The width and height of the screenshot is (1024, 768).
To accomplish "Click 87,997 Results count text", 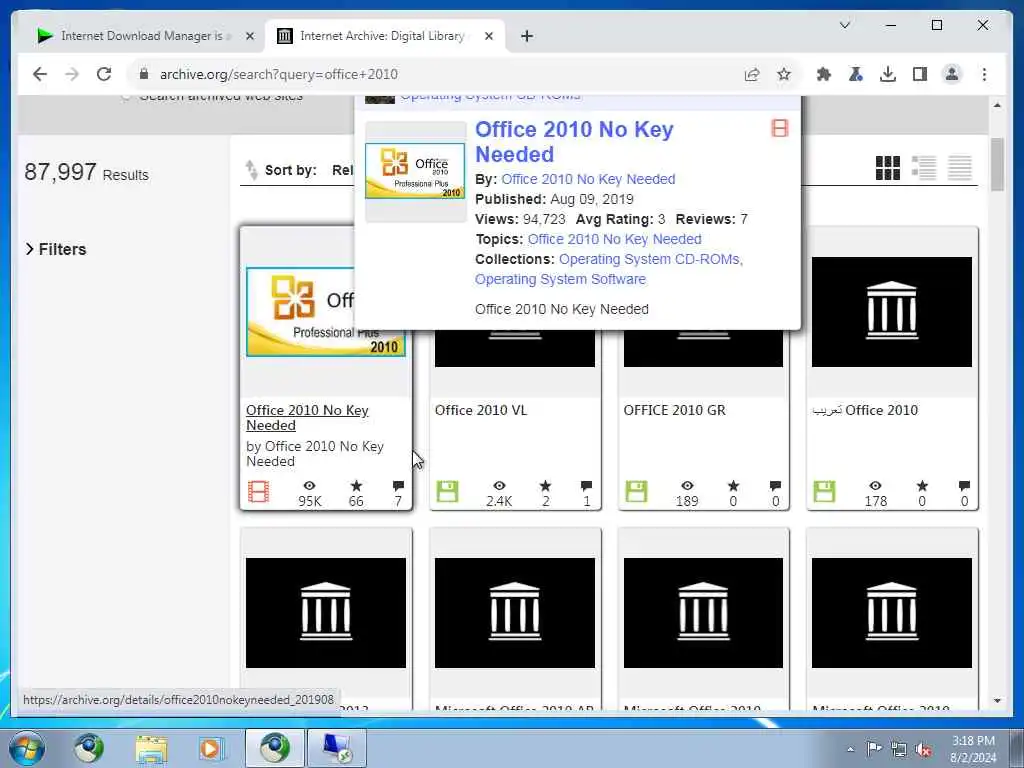I will pyautogui.click(x=86, y=172).
